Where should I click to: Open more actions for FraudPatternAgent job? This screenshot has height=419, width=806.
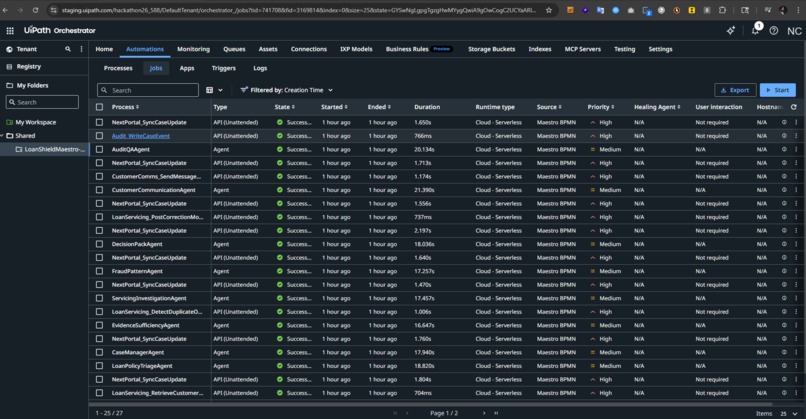click(x=796, y=271)
